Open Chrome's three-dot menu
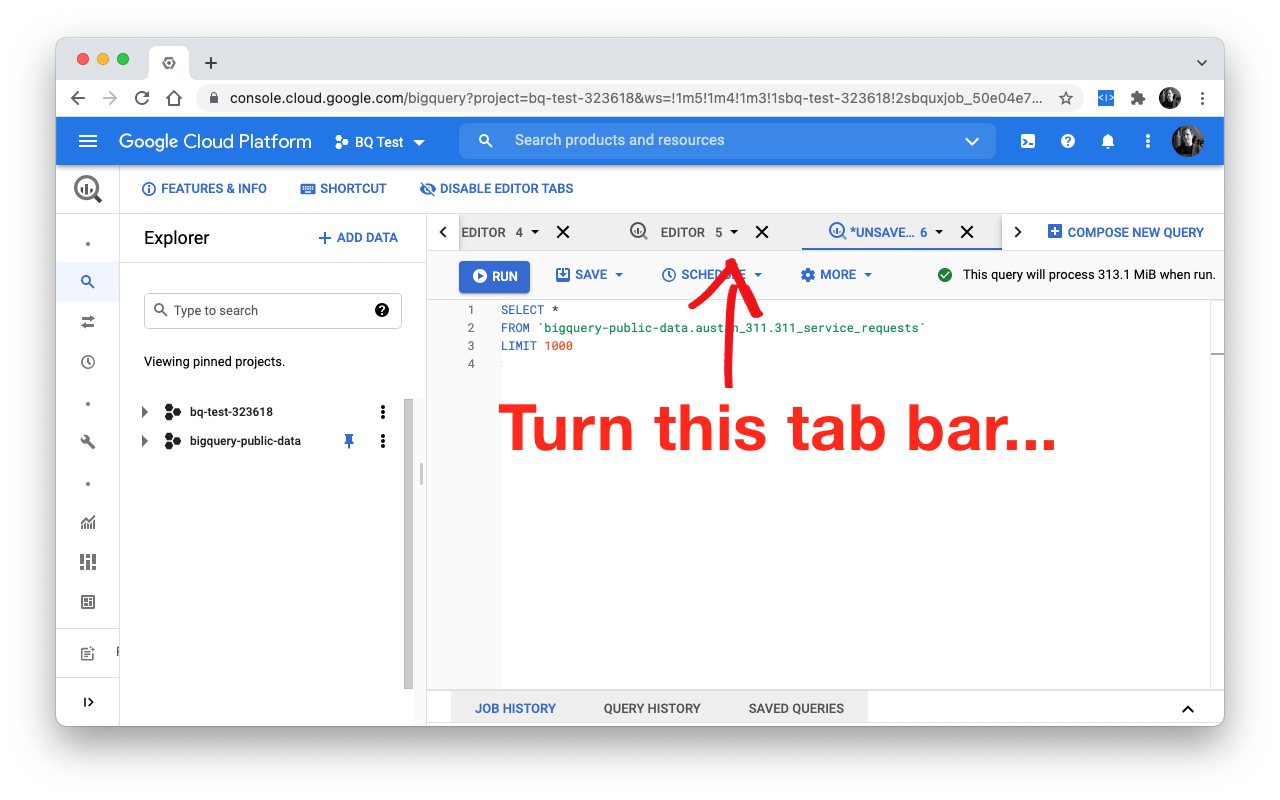Viewport: 1280px width, 800px height. 1203,98
